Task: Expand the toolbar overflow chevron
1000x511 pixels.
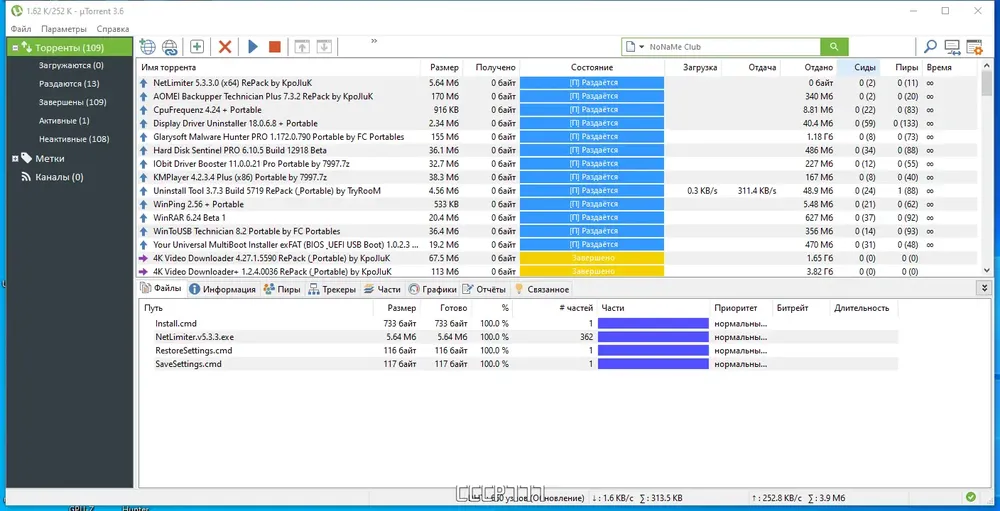Action: pyautogui.click(x=374, y=41)
